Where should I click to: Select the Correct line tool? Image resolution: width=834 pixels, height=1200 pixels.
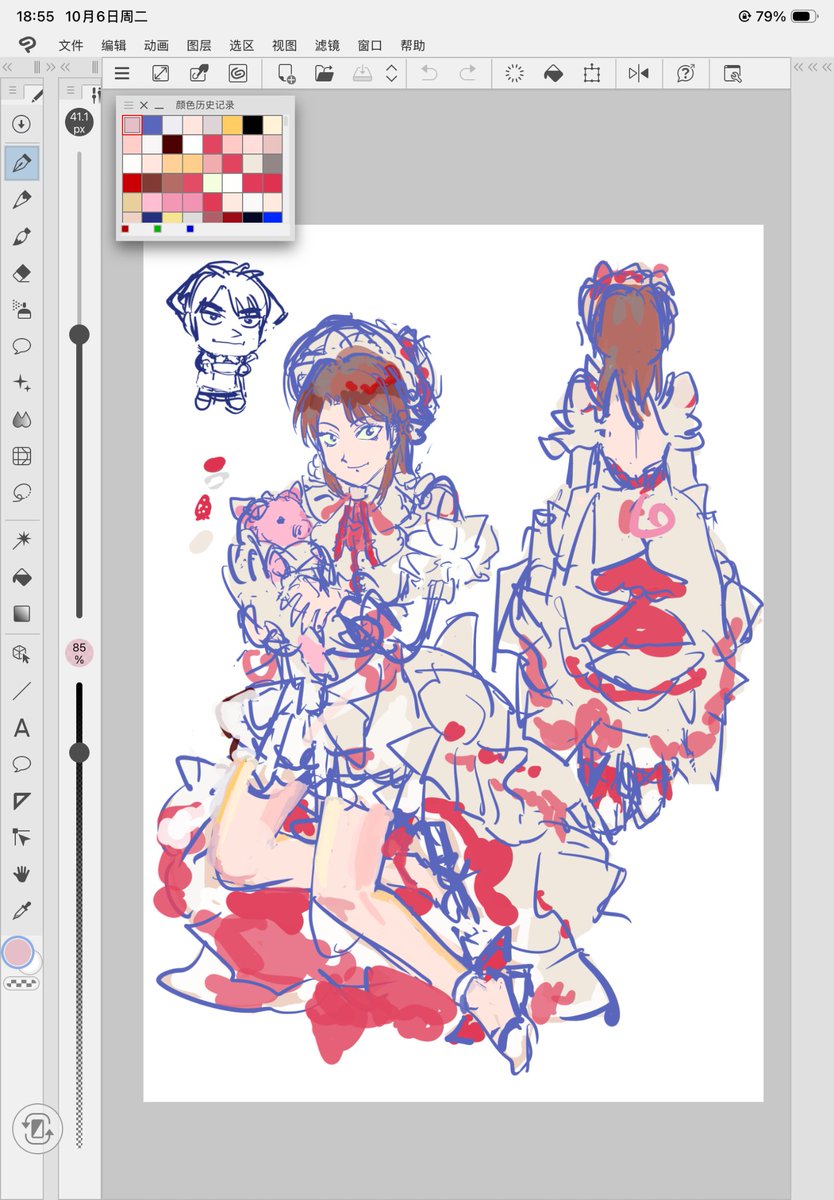coord(21,837)
